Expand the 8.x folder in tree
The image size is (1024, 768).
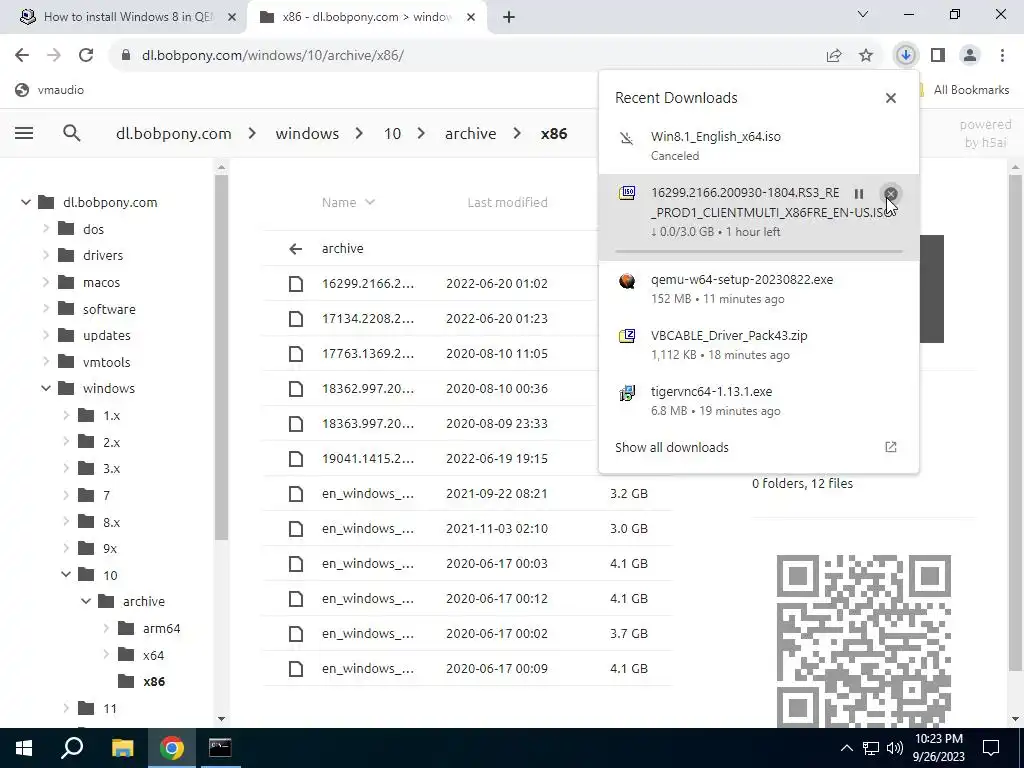[66, 522]
